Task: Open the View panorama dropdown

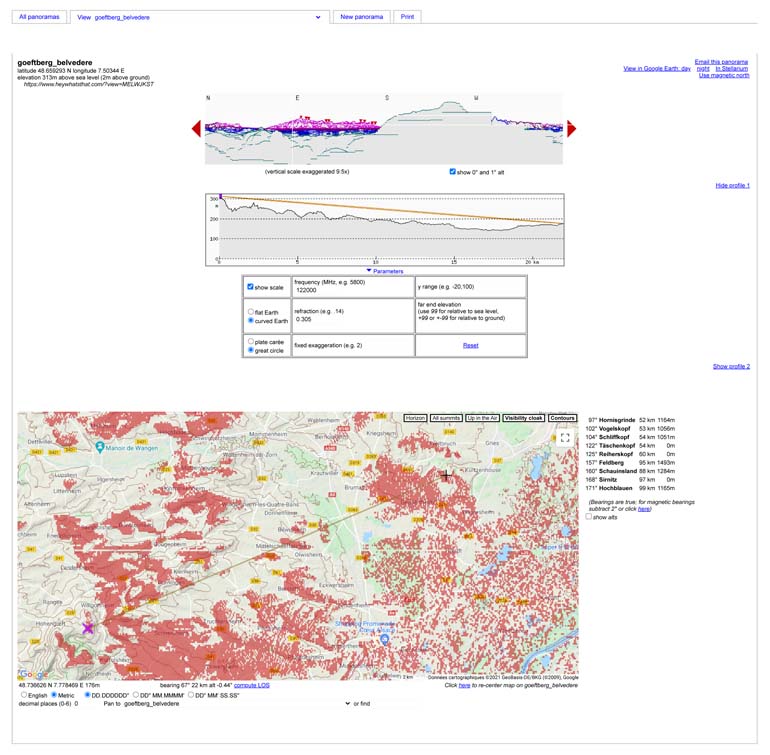Action: pos(200,17)
